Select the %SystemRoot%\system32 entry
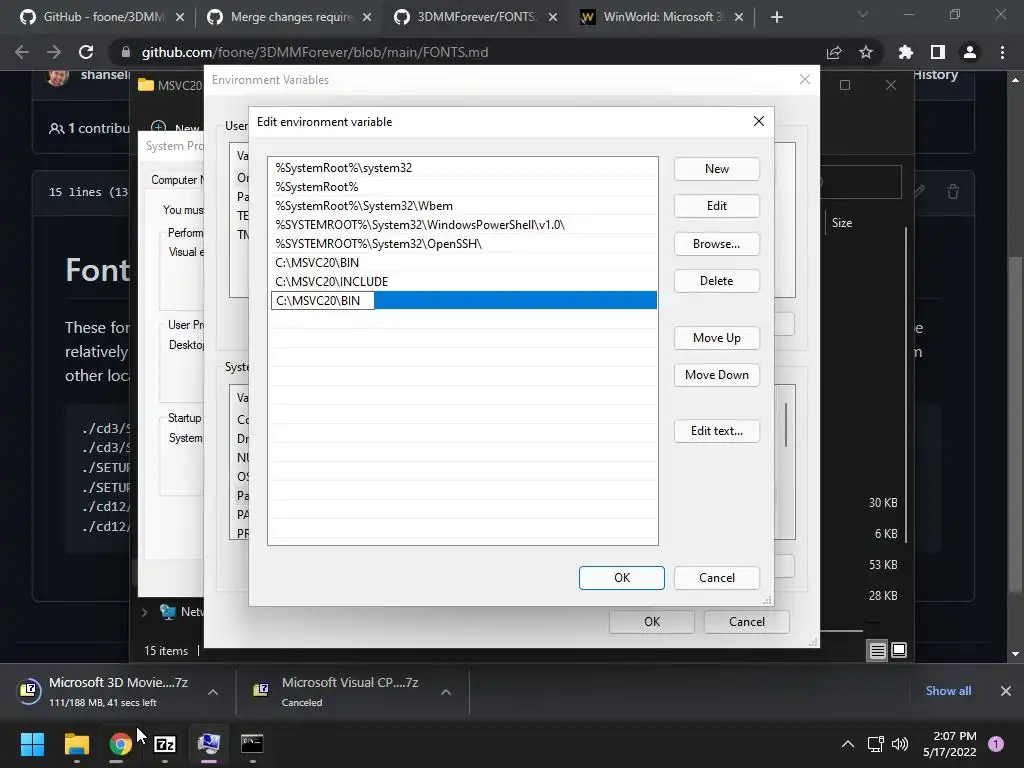This screenshot has height=768, width=1024. click(x=462, y=168)
